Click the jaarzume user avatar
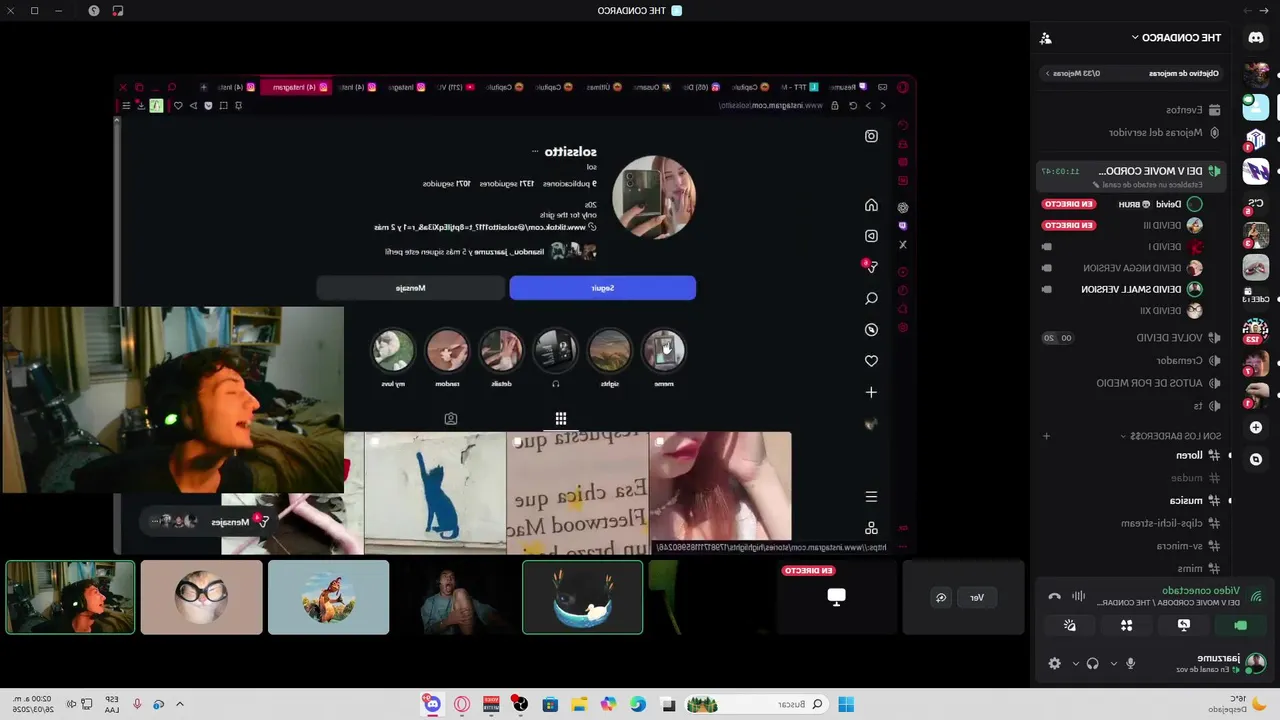This screenshot has height=720, width=1280. [1256, 662]
